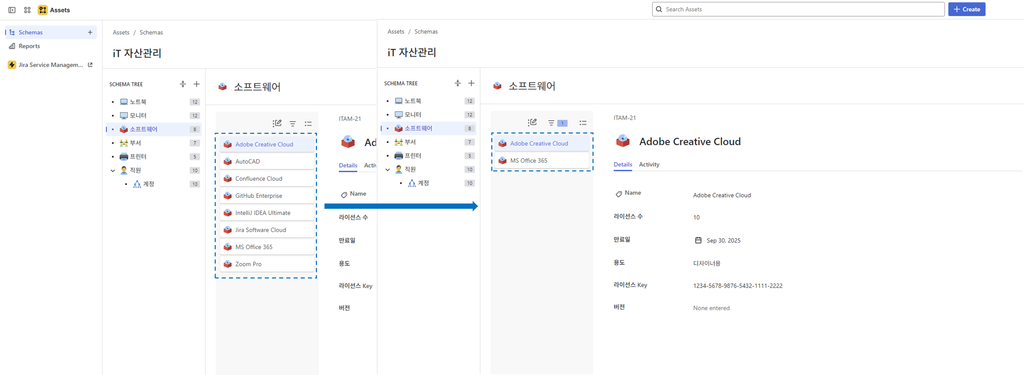Click the Jira Service Management lightning icon
This screenshot has width=1024, height=375.
12,65
